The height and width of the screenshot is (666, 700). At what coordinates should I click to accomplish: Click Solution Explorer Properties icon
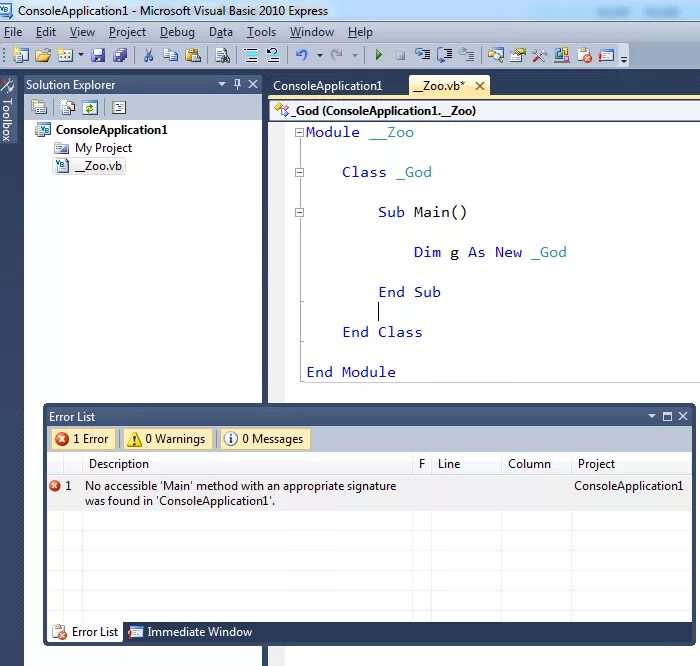(39, 107)
